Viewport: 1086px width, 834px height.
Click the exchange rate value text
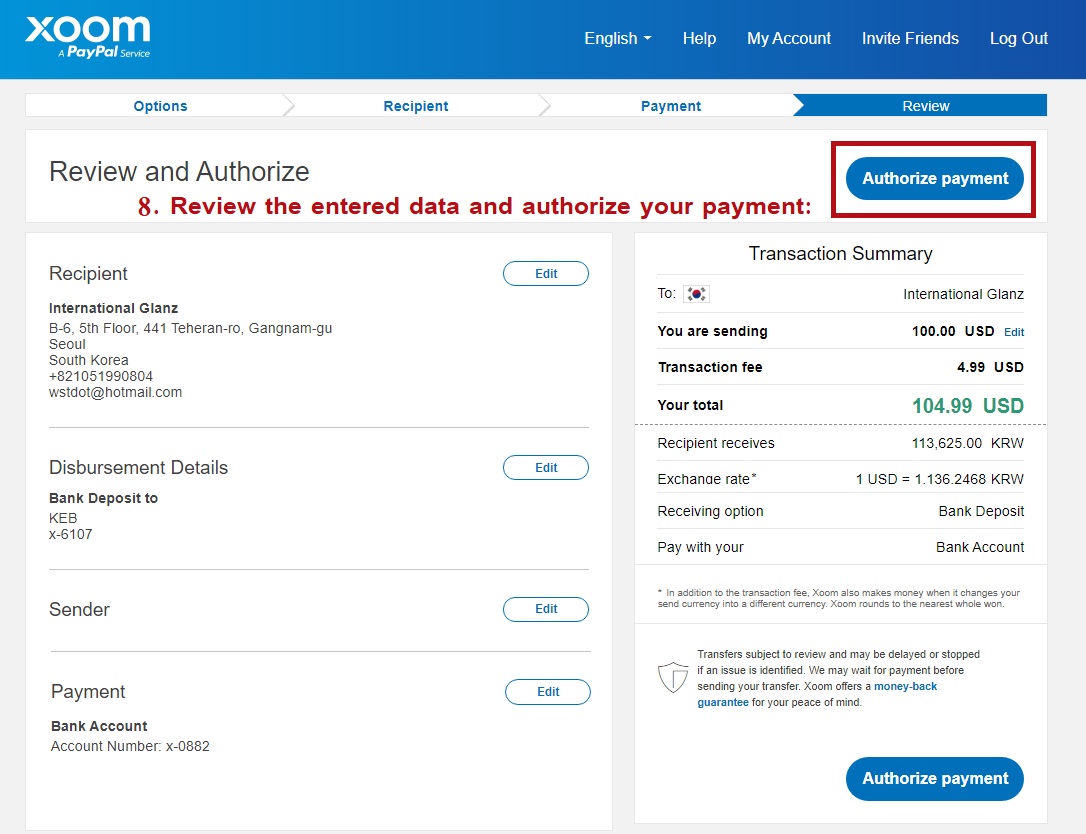939,479
